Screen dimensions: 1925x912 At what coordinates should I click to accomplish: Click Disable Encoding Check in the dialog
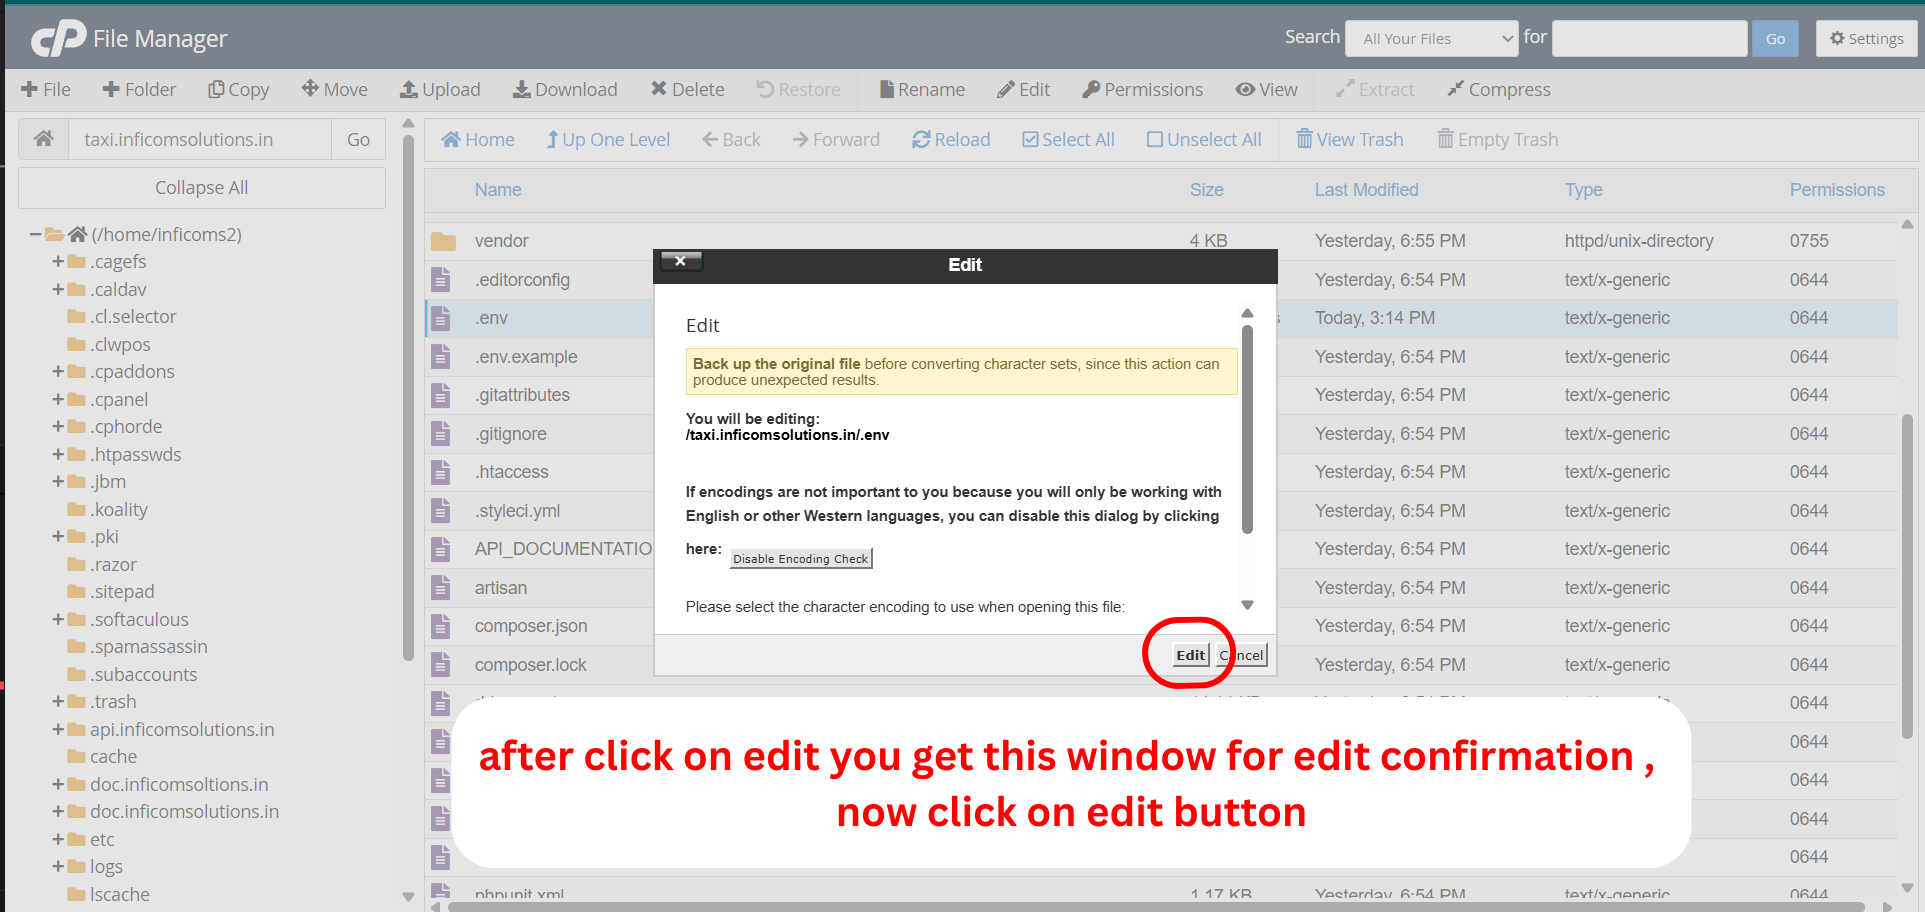800,558
